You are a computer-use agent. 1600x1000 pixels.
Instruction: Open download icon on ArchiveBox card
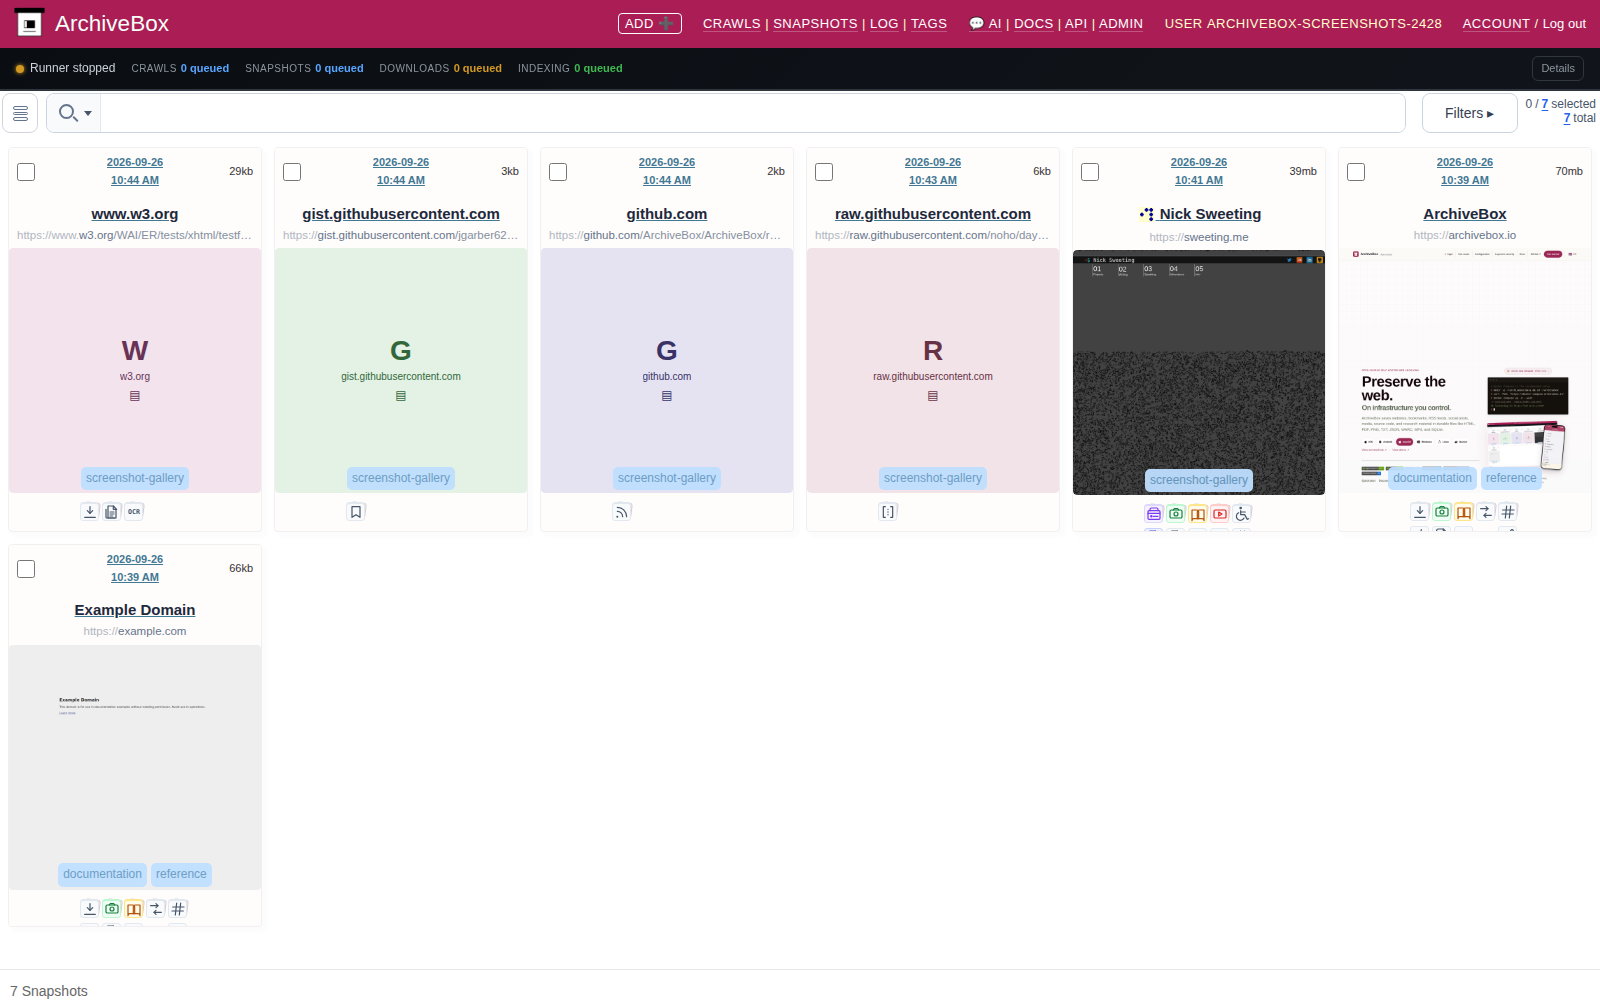1420,511
